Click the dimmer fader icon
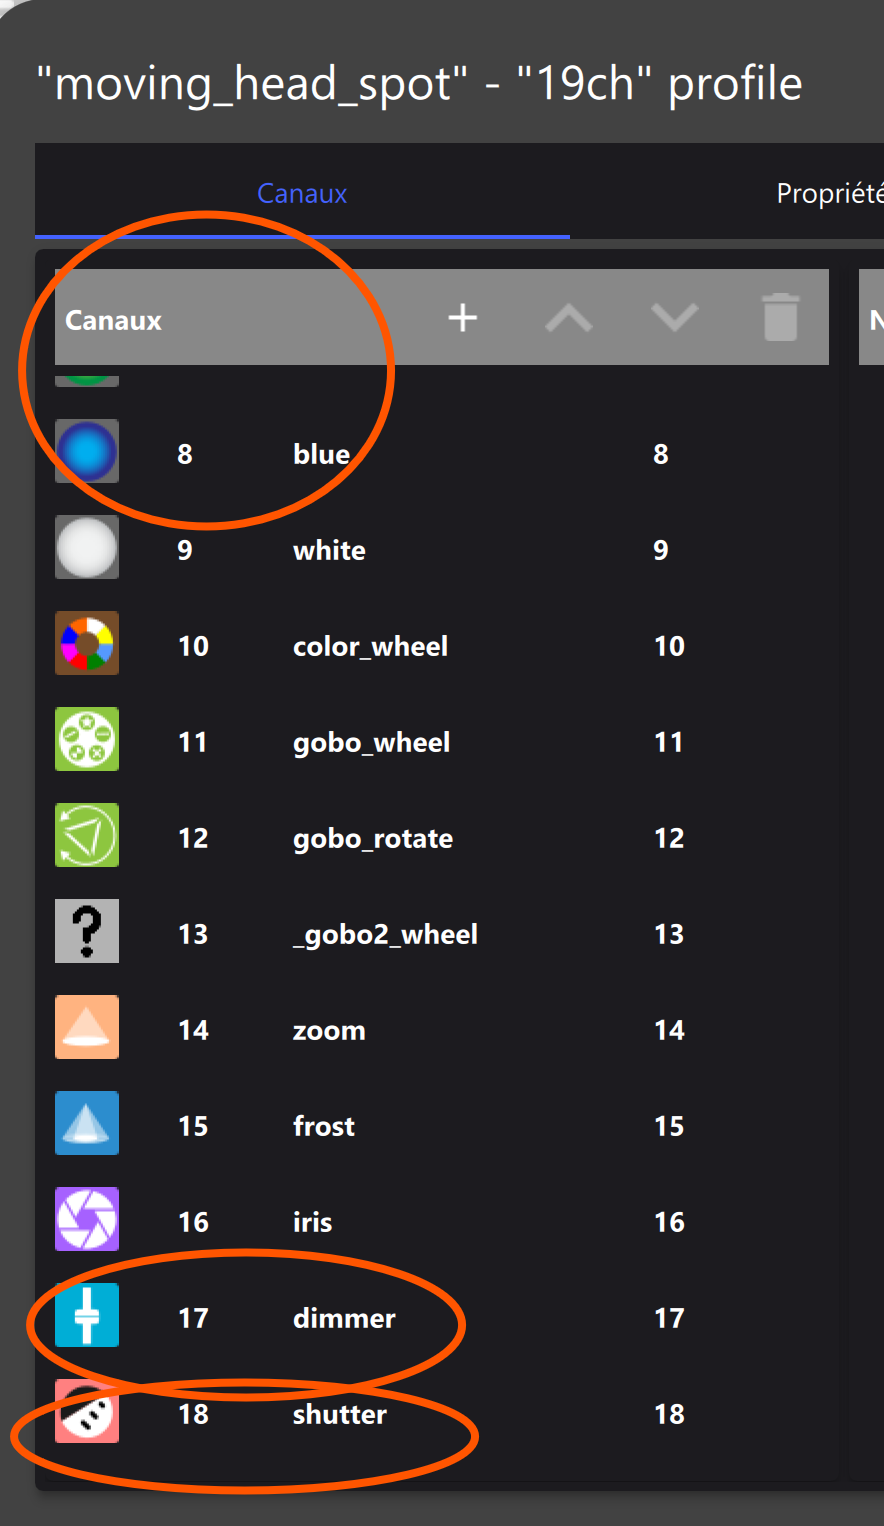 (x=87, y=1315)
